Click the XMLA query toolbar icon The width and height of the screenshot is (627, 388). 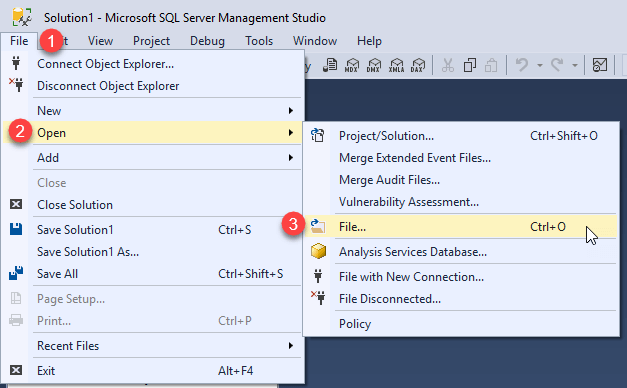pos(396,65)
